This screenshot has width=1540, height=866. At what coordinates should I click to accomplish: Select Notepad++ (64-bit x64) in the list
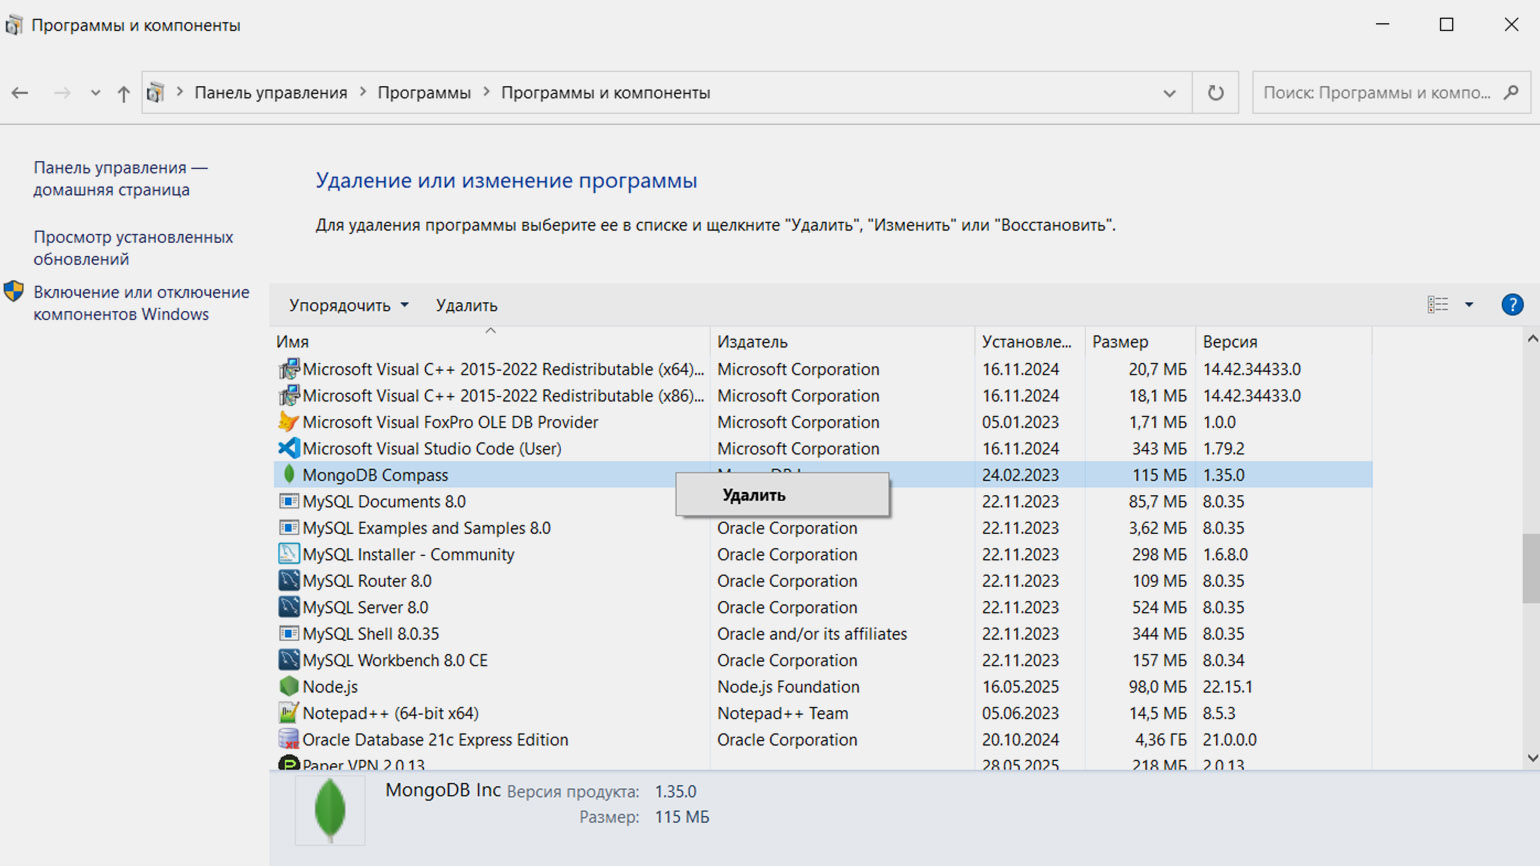[390, 713]
